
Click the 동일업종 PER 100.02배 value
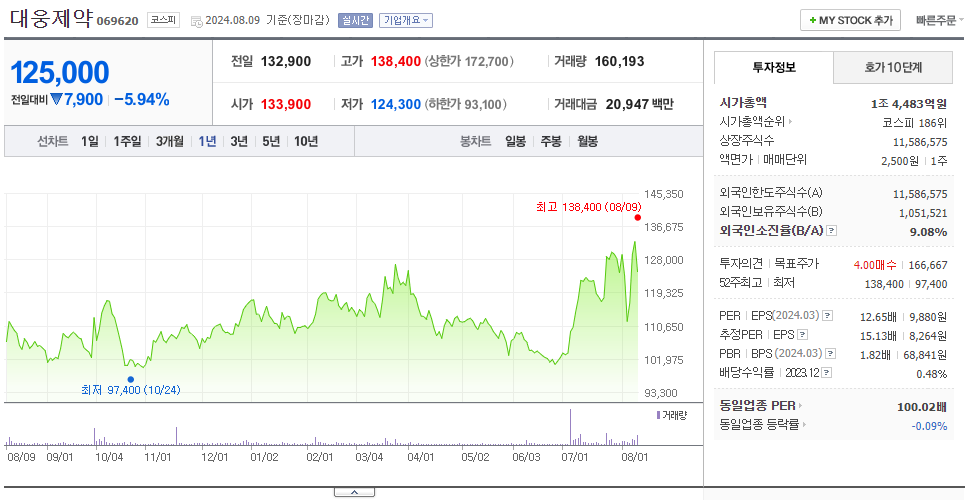(922, 407)
